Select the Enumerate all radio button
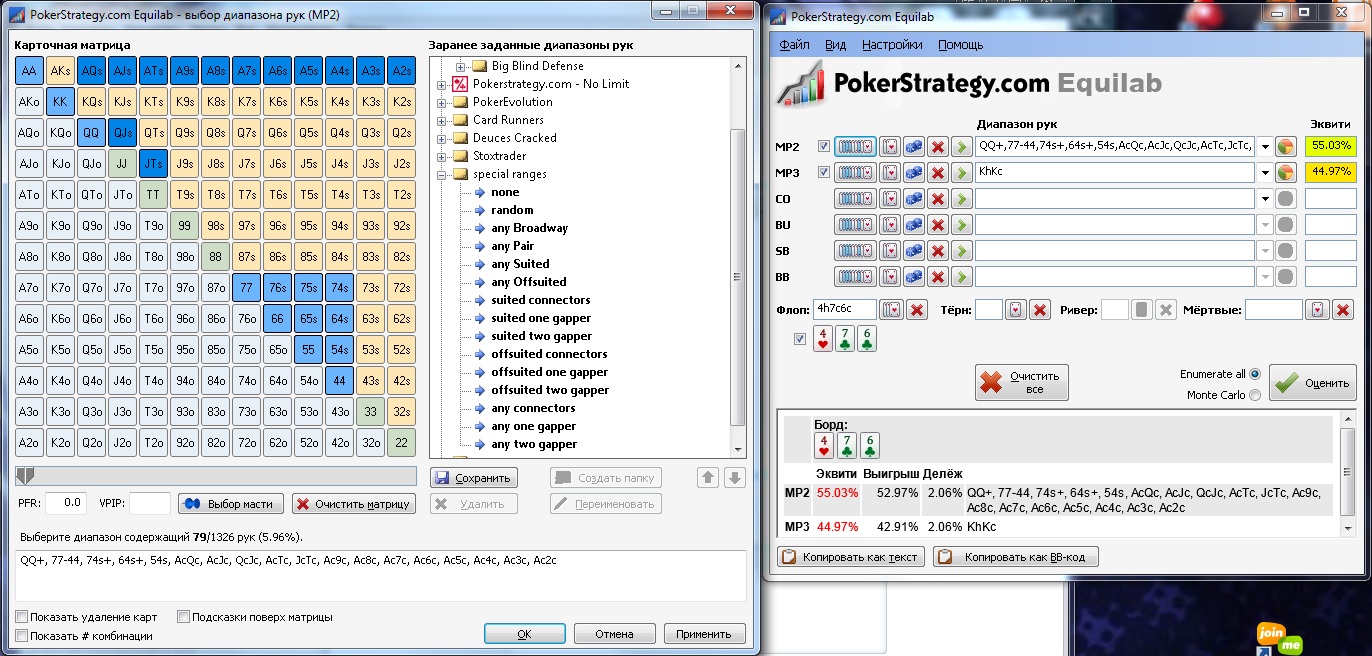 (1255, 374)
